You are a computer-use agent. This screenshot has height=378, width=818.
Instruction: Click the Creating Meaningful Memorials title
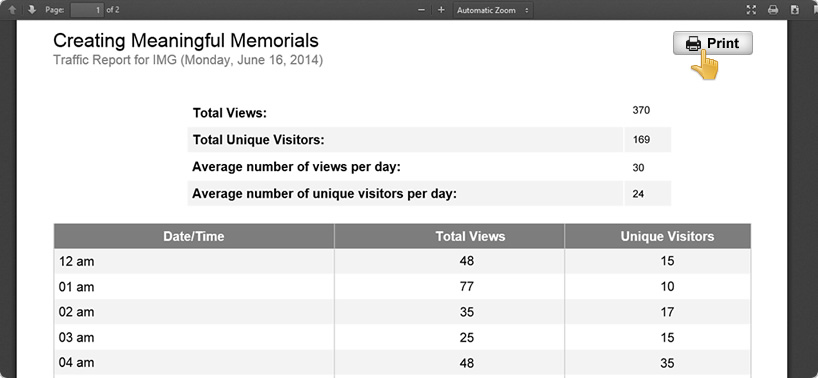(x=186, y=41)
